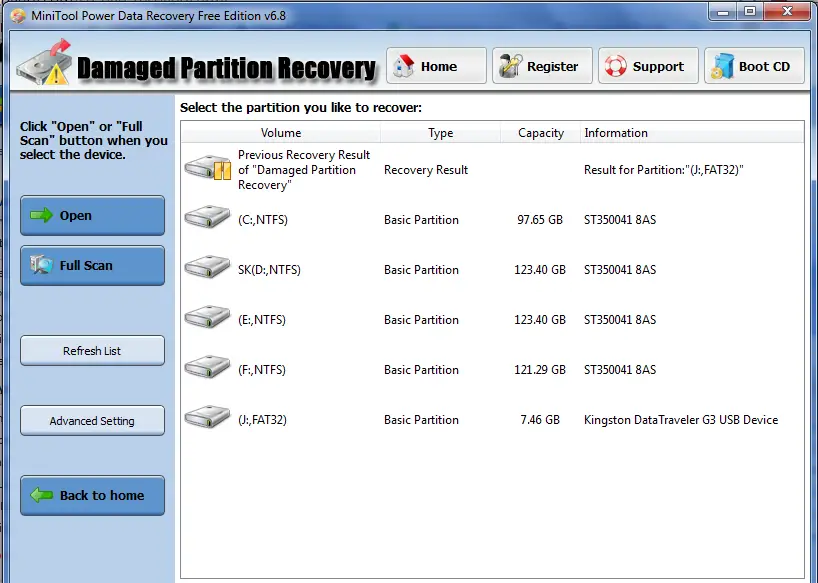Click "Kingston DataTraveler G3 USB Device" text

coord(681,420)
